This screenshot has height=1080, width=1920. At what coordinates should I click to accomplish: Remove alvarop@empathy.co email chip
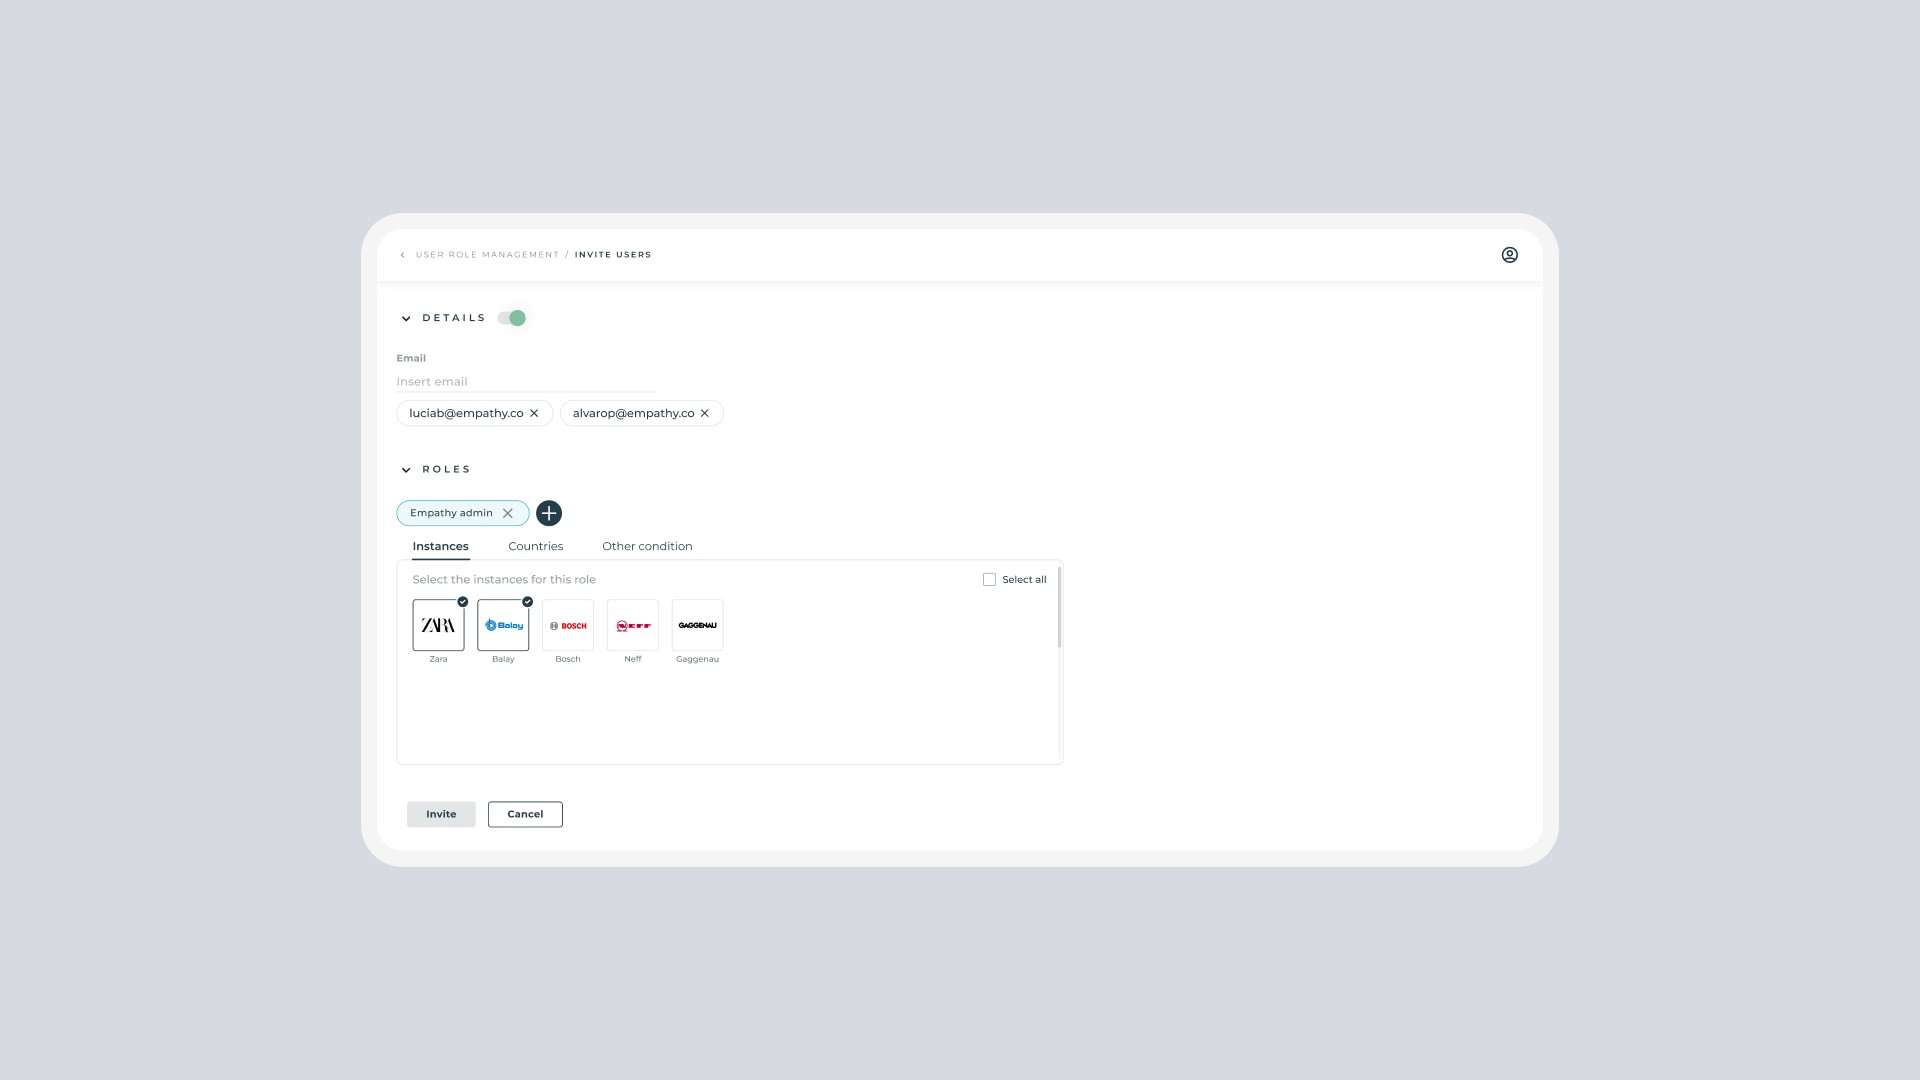pos(705,413)
